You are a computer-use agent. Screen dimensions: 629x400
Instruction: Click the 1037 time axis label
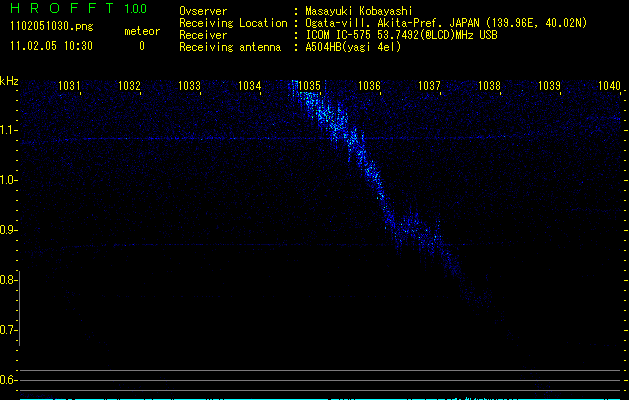tap(429, 85)
